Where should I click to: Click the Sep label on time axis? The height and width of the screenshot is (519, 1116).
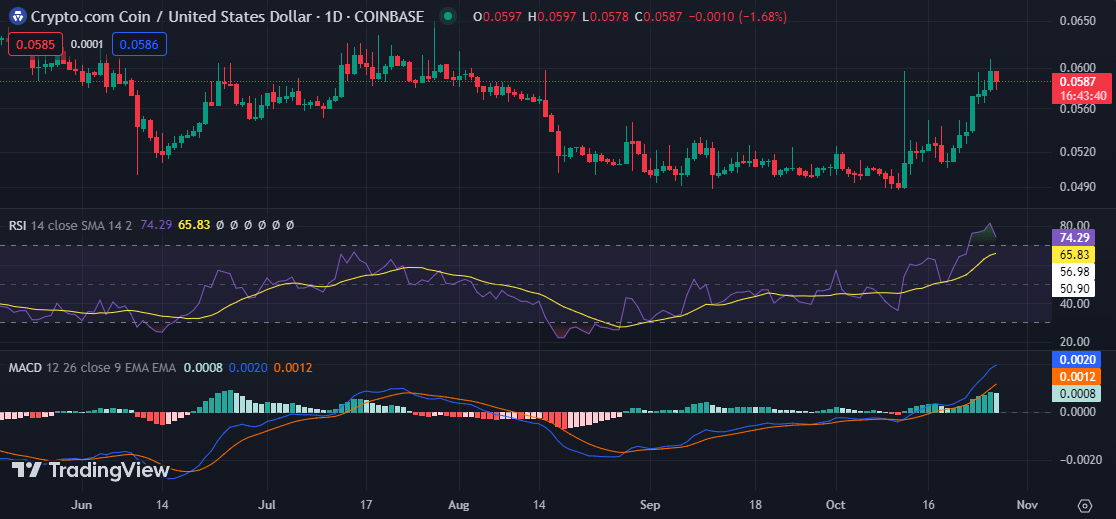click(650, 505)
